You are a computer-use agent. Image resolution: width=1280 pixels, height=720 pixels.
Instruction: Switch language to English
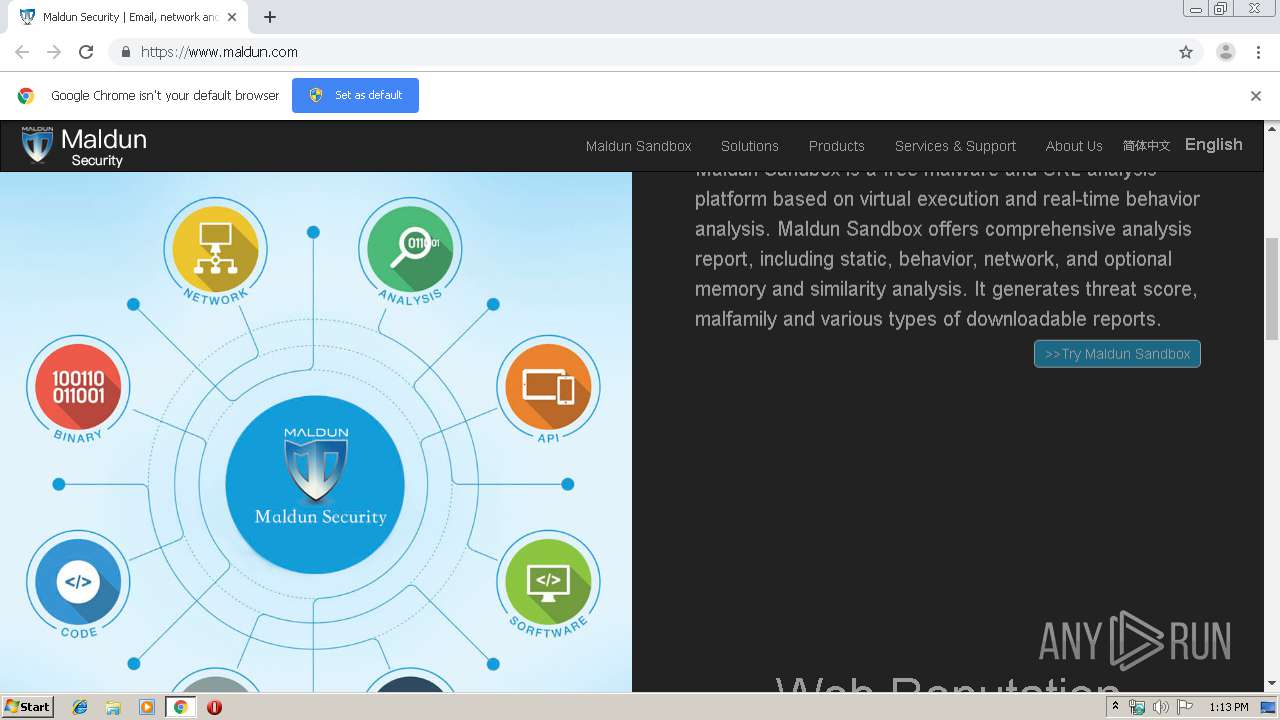point(1214,145)
